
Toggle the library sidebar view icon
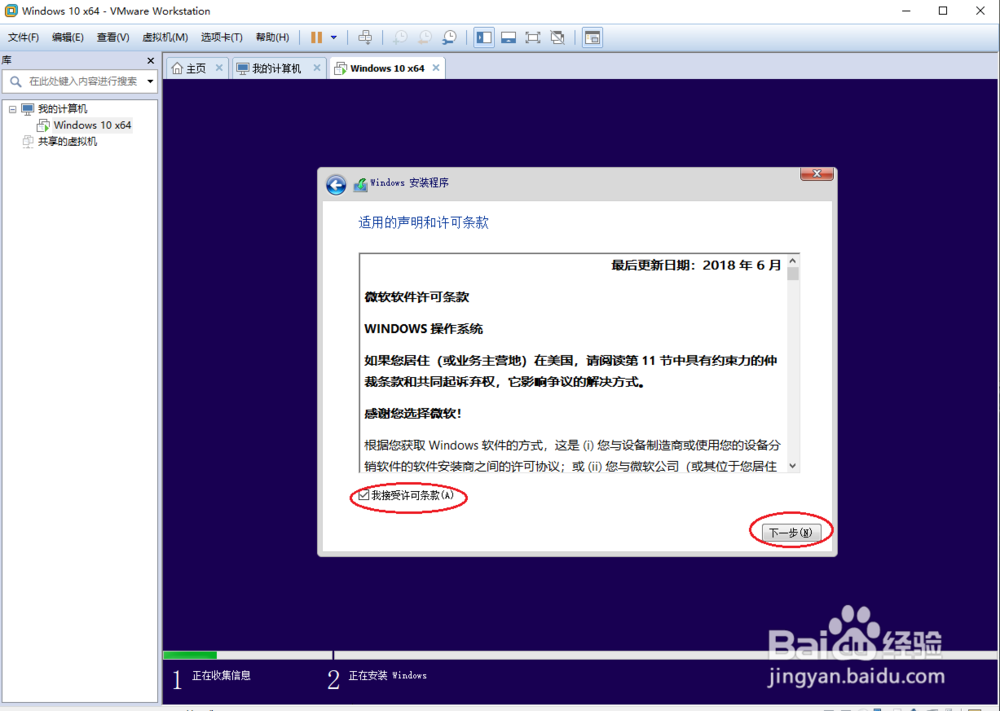click(x=484, y=38)
